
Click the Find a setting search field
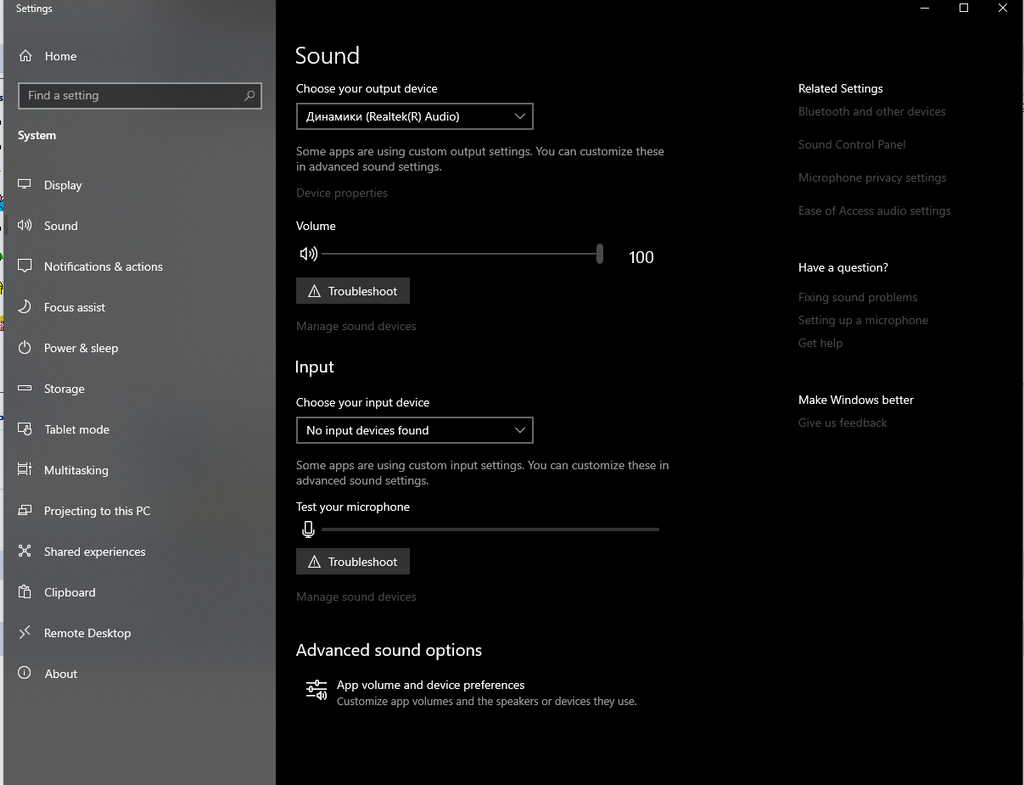130,96
